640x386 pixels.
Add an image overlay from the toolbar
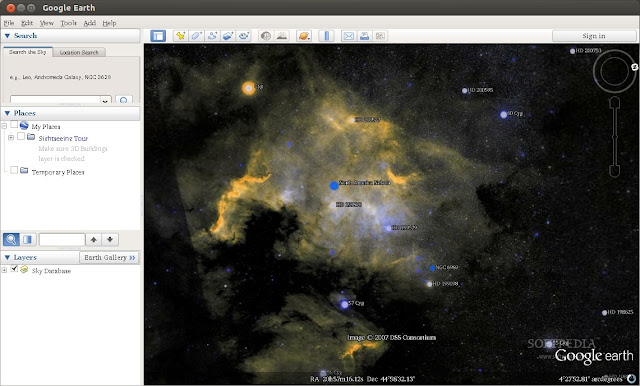(228, 36)
